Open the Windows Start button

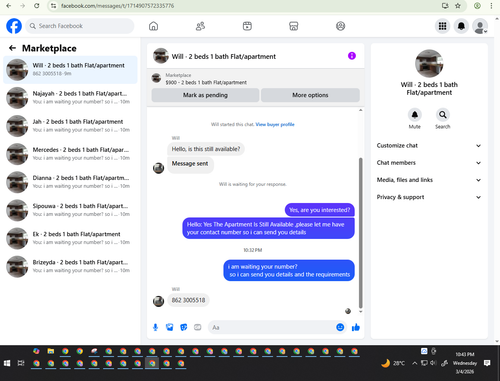tap(7, 363)
